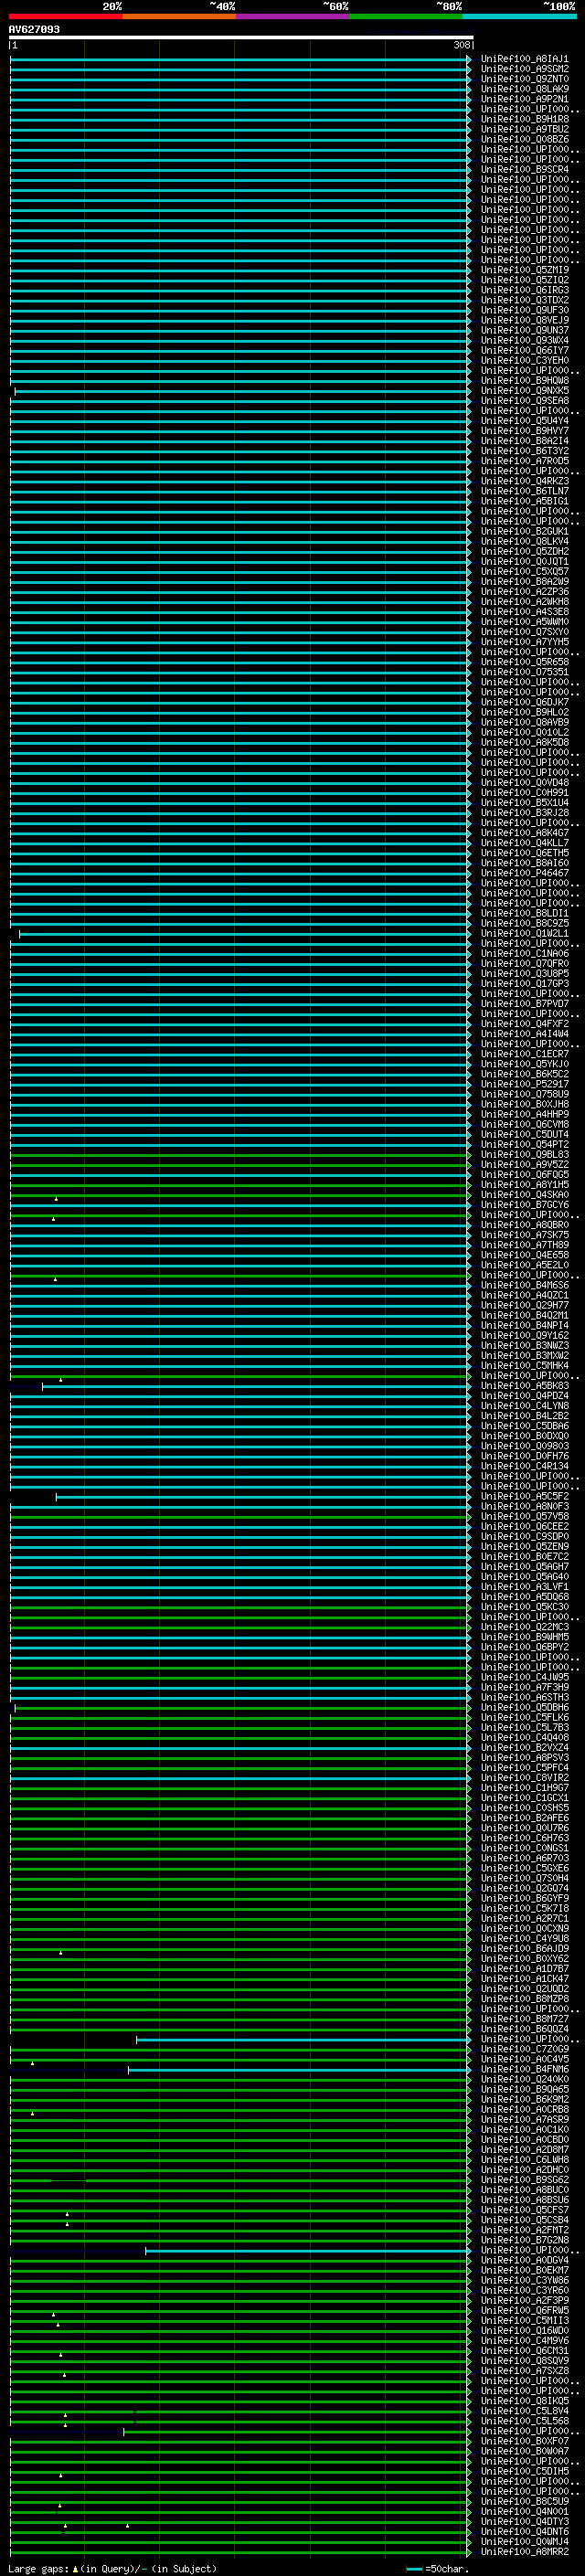Select hit label UniRef100_Q4DTY3
This screenshot has height=2576, width=585.
[525, 2522]
